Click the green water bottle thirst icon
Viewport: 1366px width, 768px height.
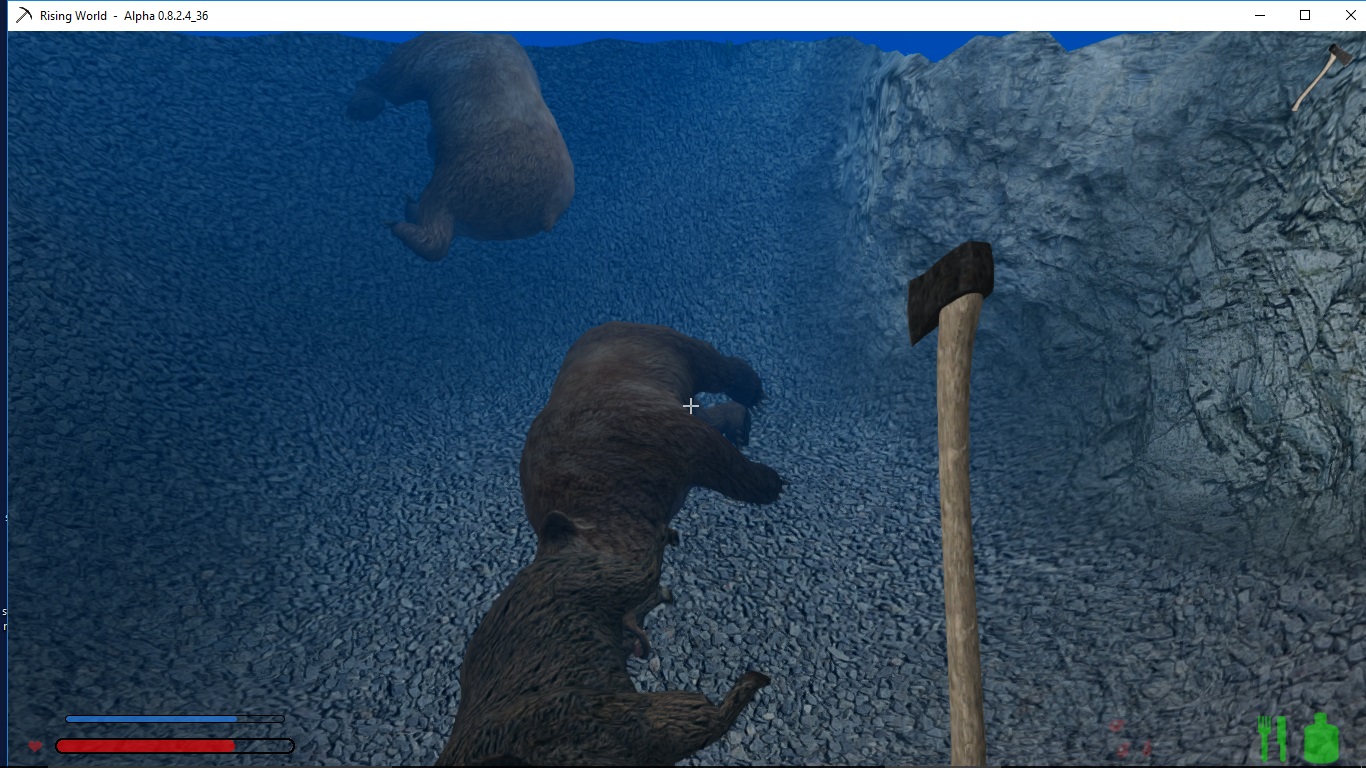point(1321,739)
